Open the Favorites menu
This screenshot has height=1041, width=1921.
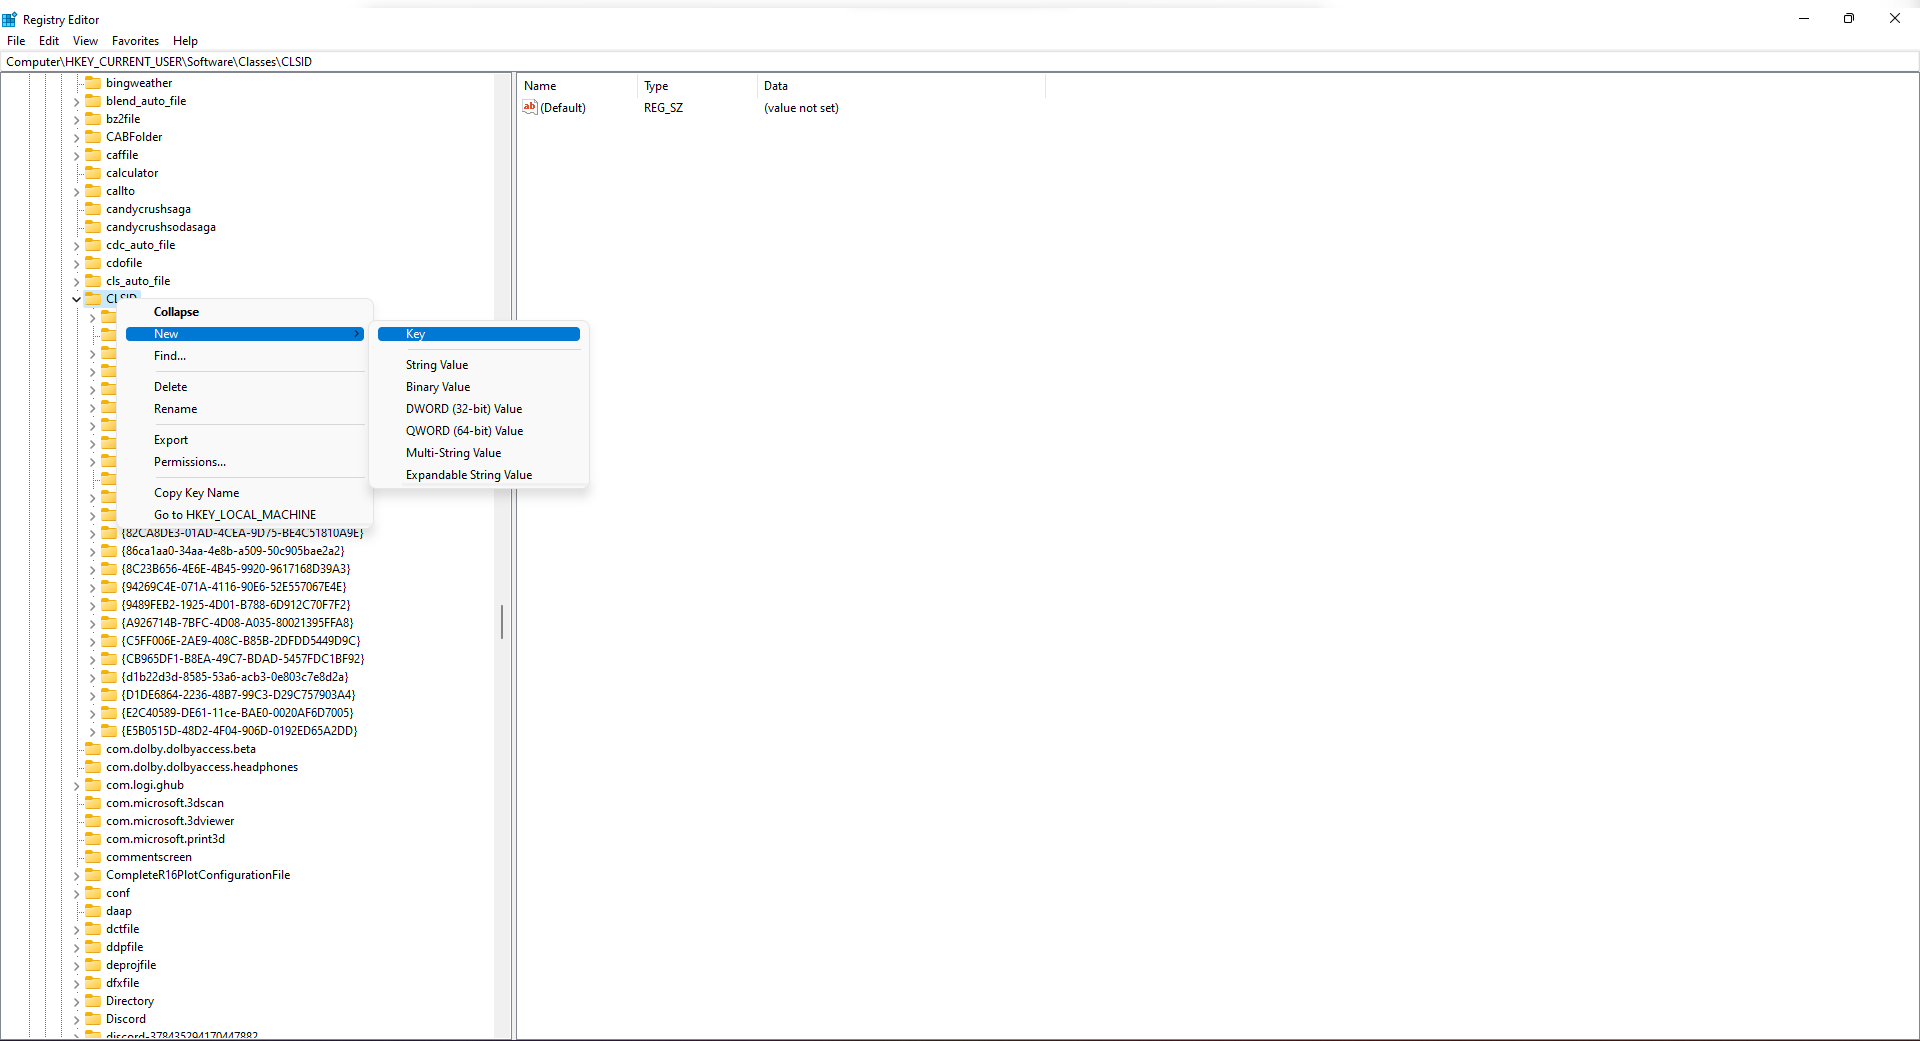pos(135,41)
